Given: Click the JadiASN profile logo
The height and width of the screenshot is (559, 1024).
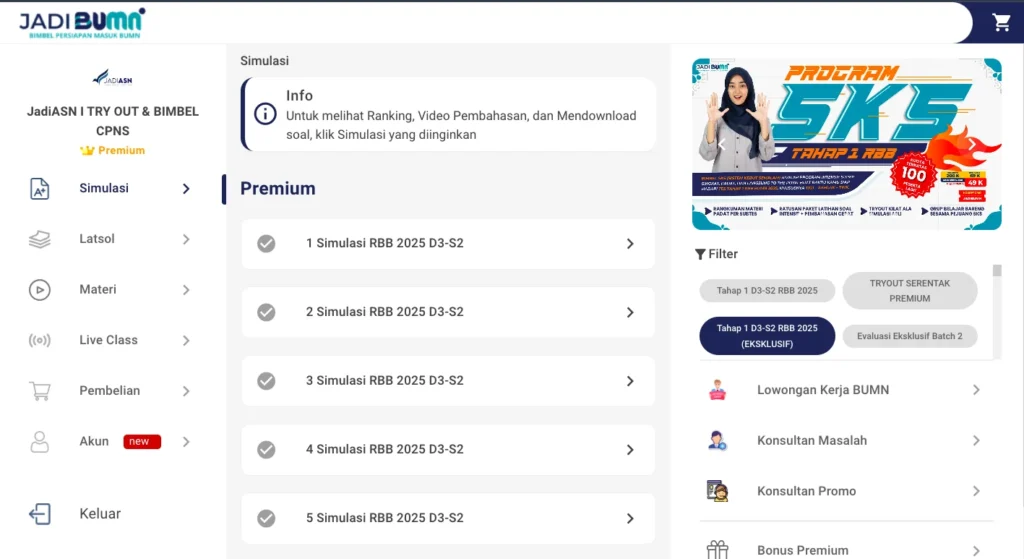Looking at the screenshot, I should pos(112,78).
